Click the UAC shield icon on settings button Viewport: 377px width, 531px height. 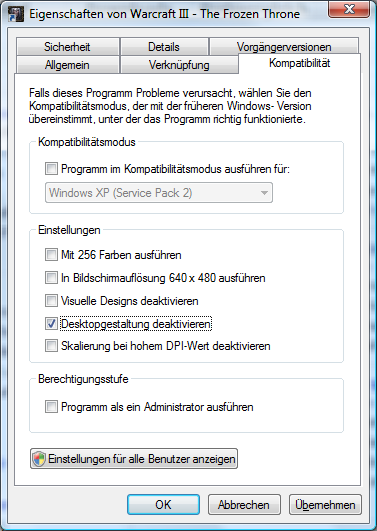(39, 459)
